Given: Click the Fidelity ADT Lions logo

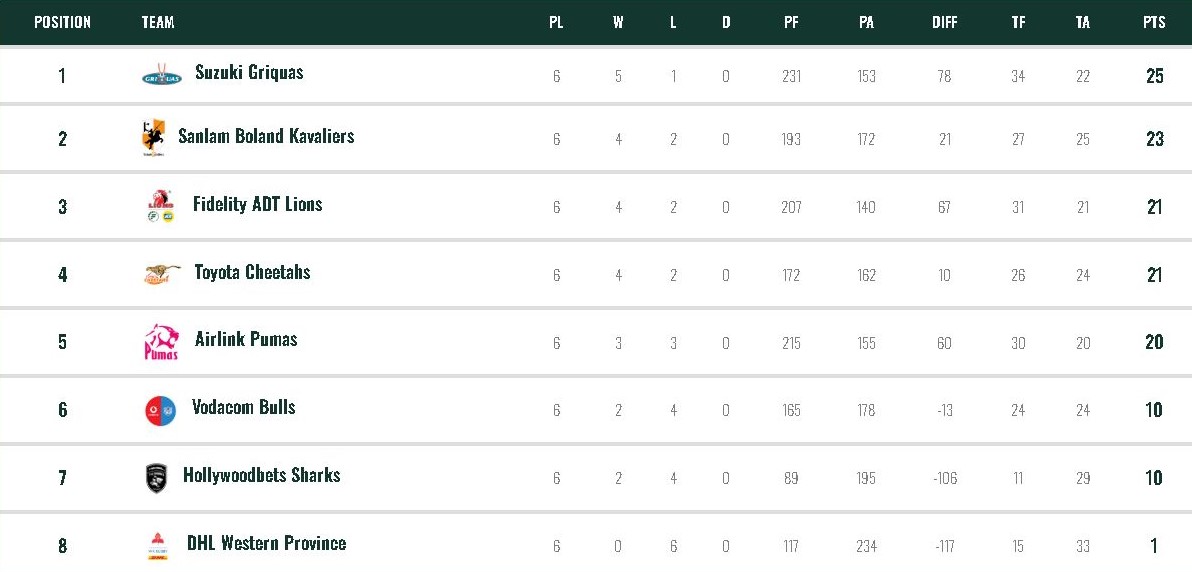Looking at the screenshot, I should coord(159,205).
